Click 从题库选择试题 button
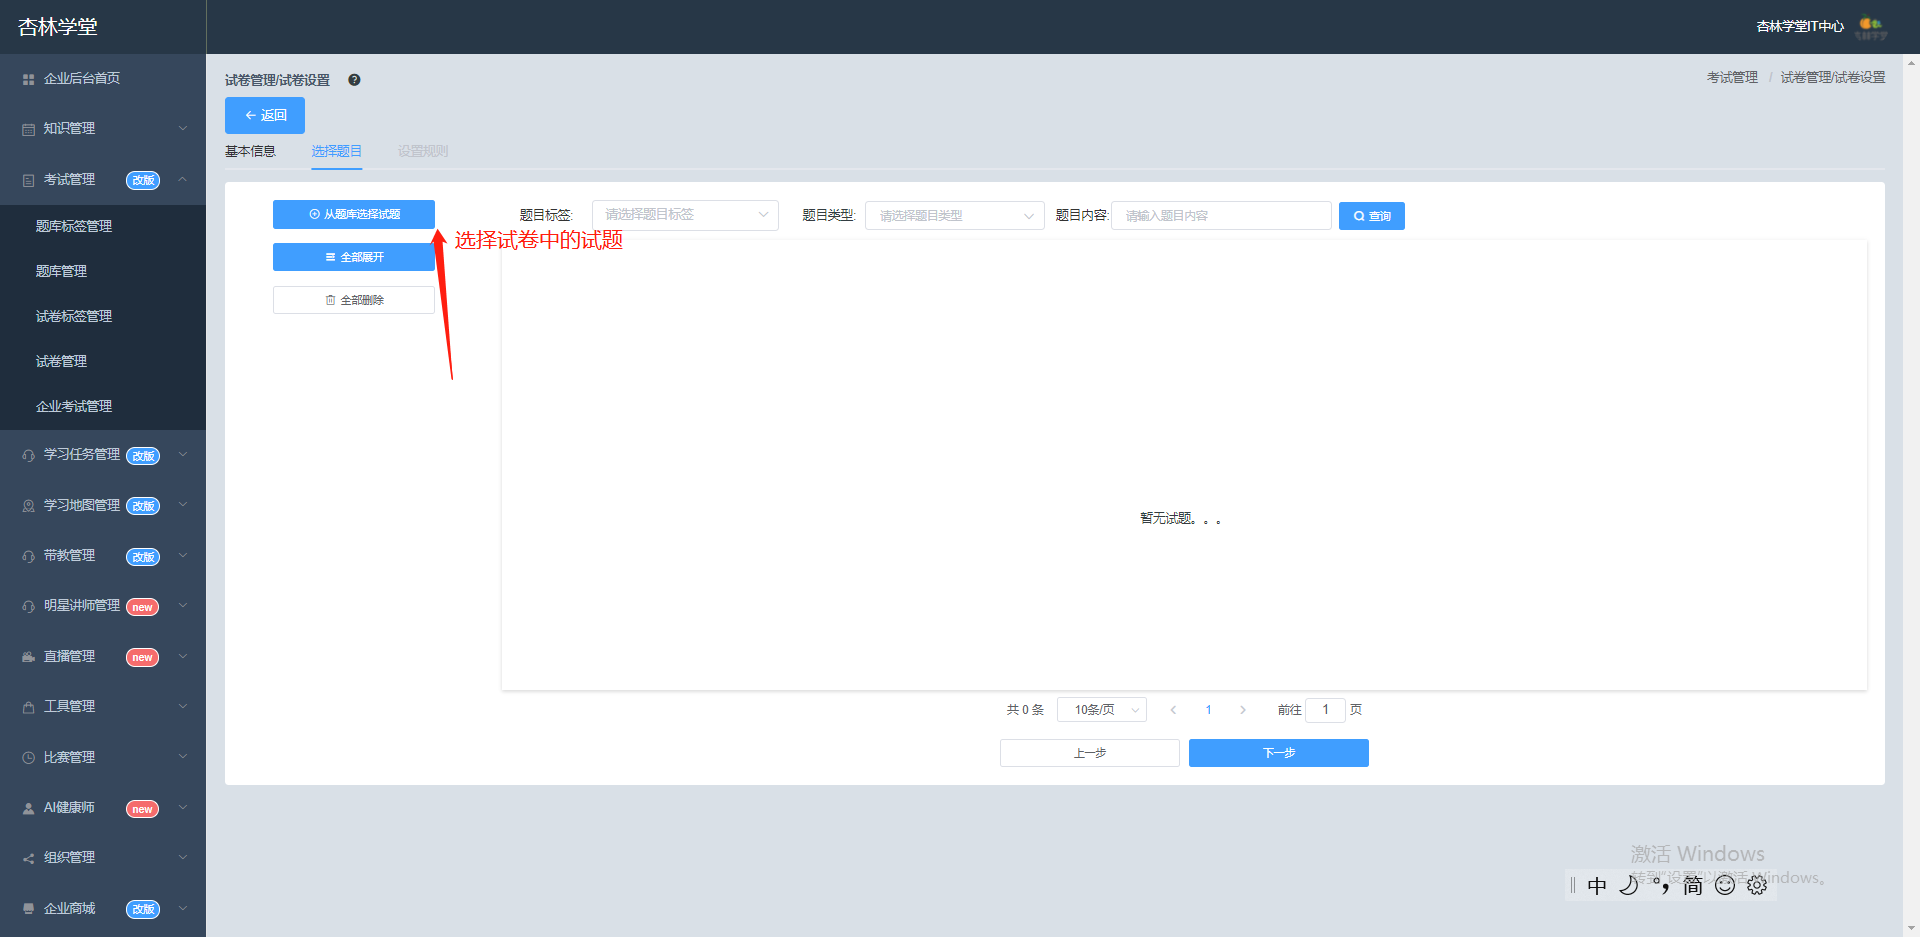The width and height of the screenshot is (1920, 937). (x=354, y=214)
